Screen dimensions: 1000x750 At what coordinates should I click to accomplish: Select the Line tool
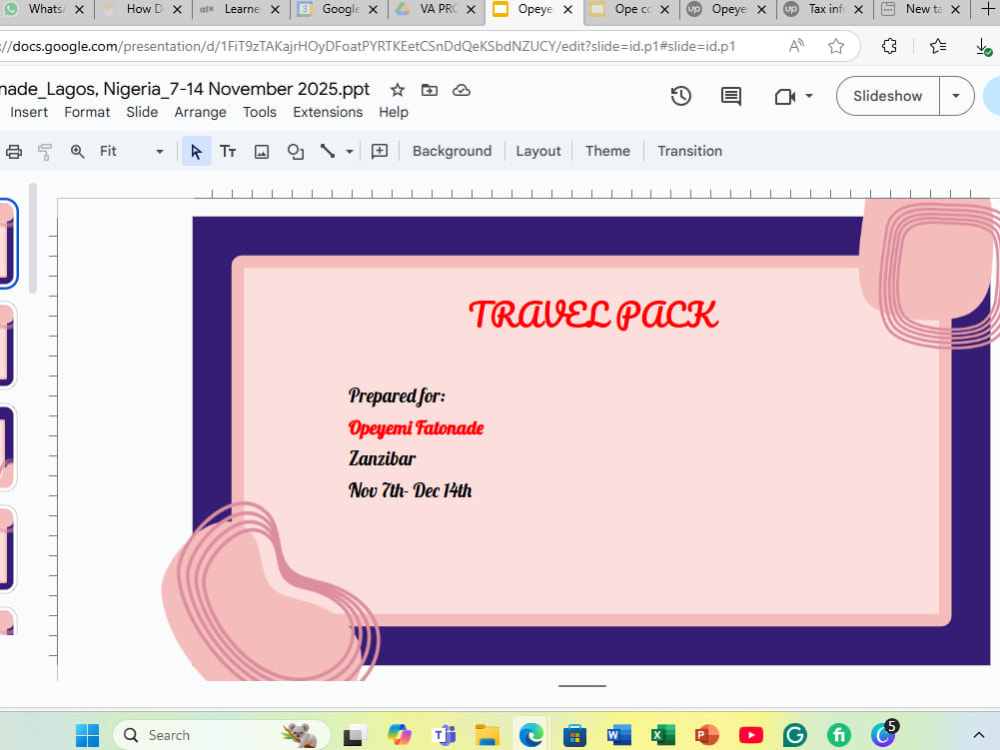(328, 151)
